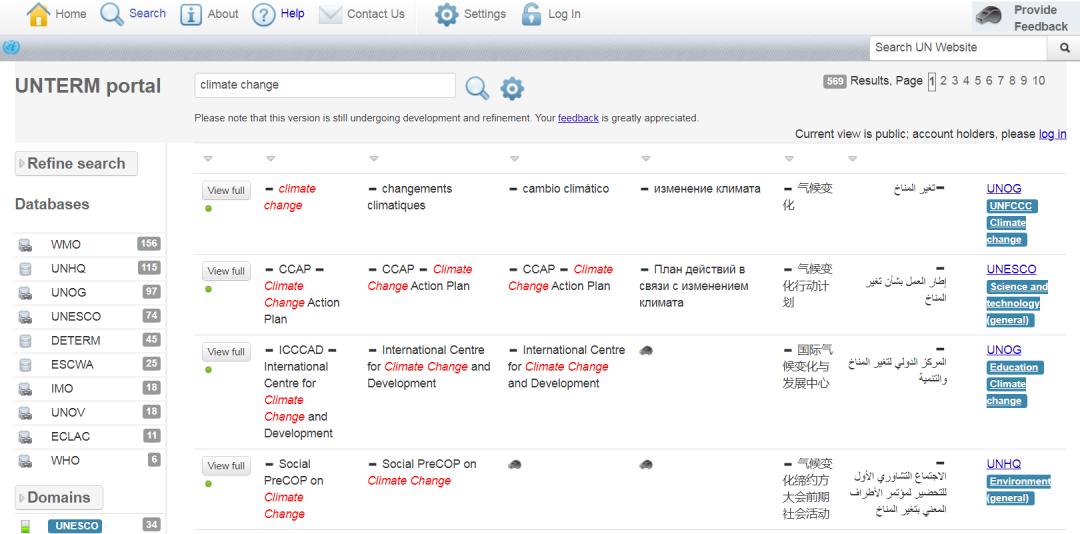Viewport: 1080px width, 534px height.
Task: Open search options gear beside term box
Action: click(x=512, y=88)
